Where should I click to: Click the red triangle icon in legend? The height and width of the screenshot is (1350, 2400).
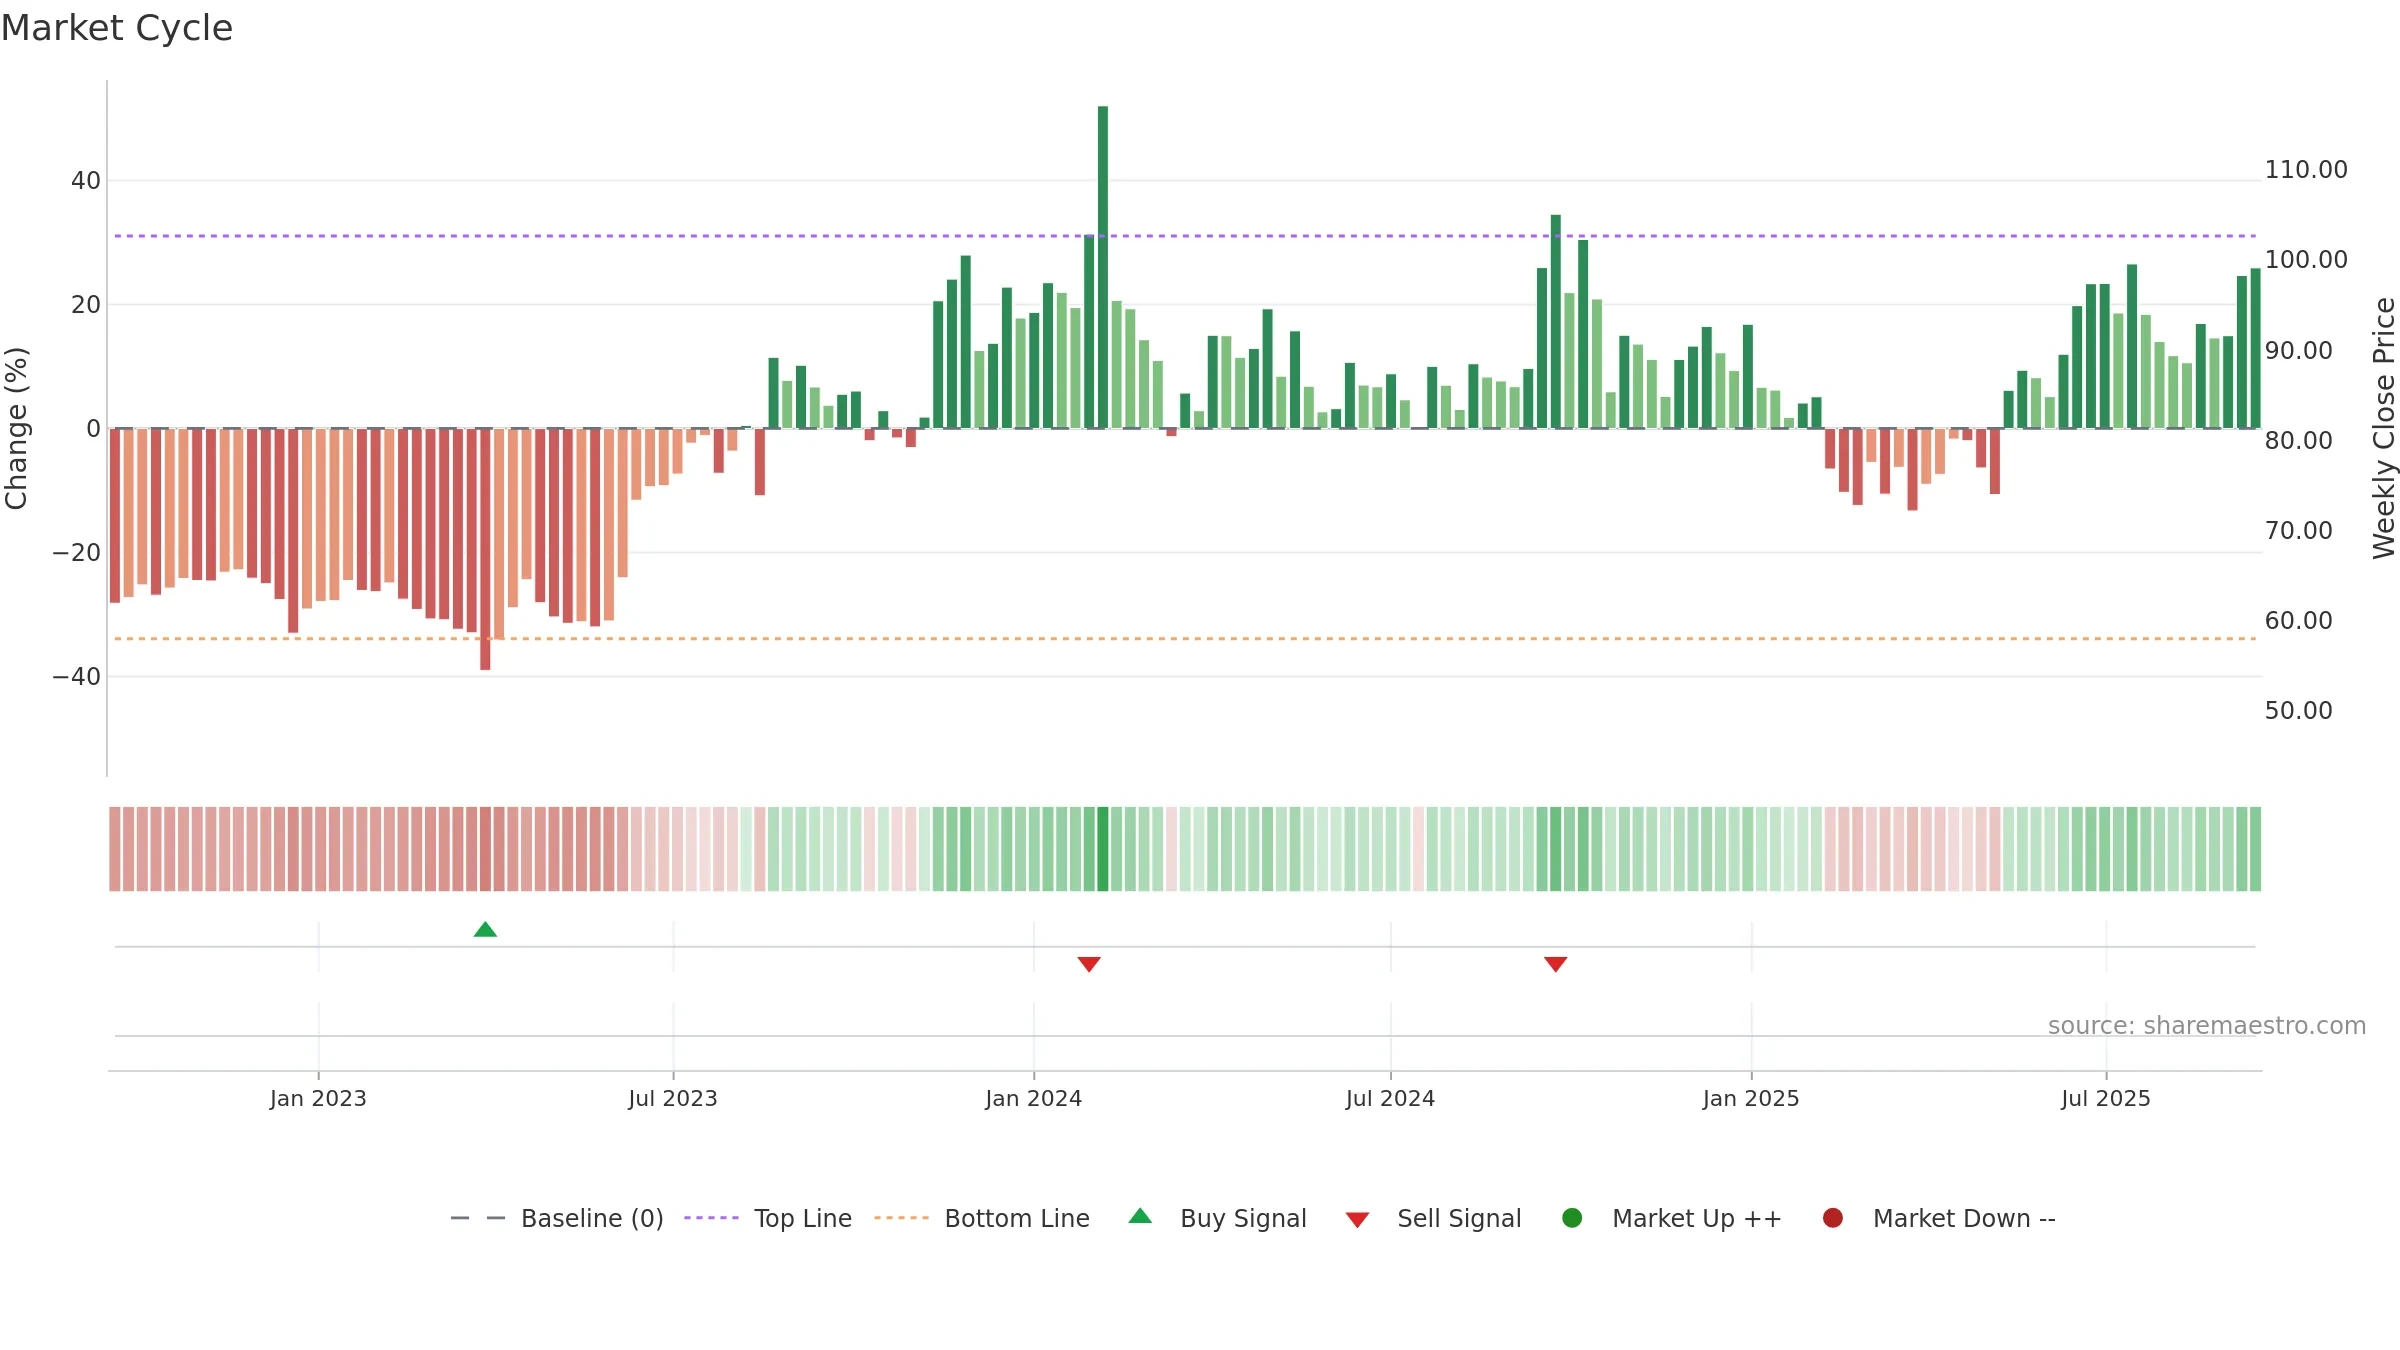[1357, 1220]
